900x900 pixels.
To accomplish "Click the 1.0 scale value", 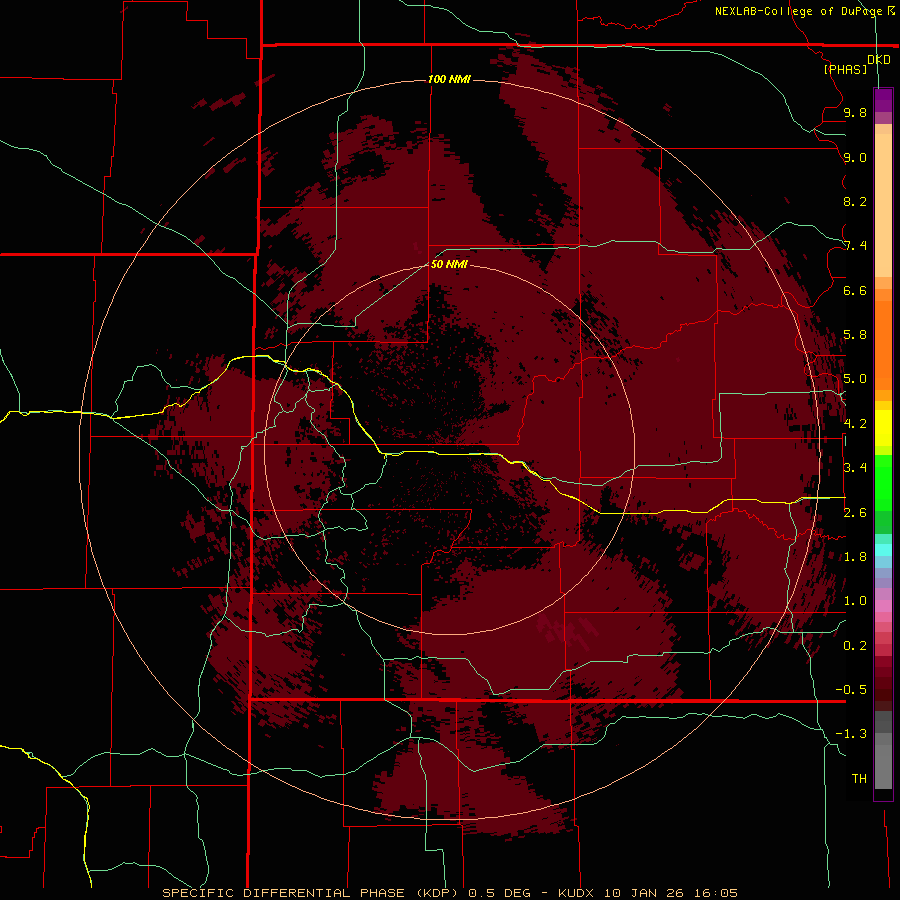I will point(855,601).
